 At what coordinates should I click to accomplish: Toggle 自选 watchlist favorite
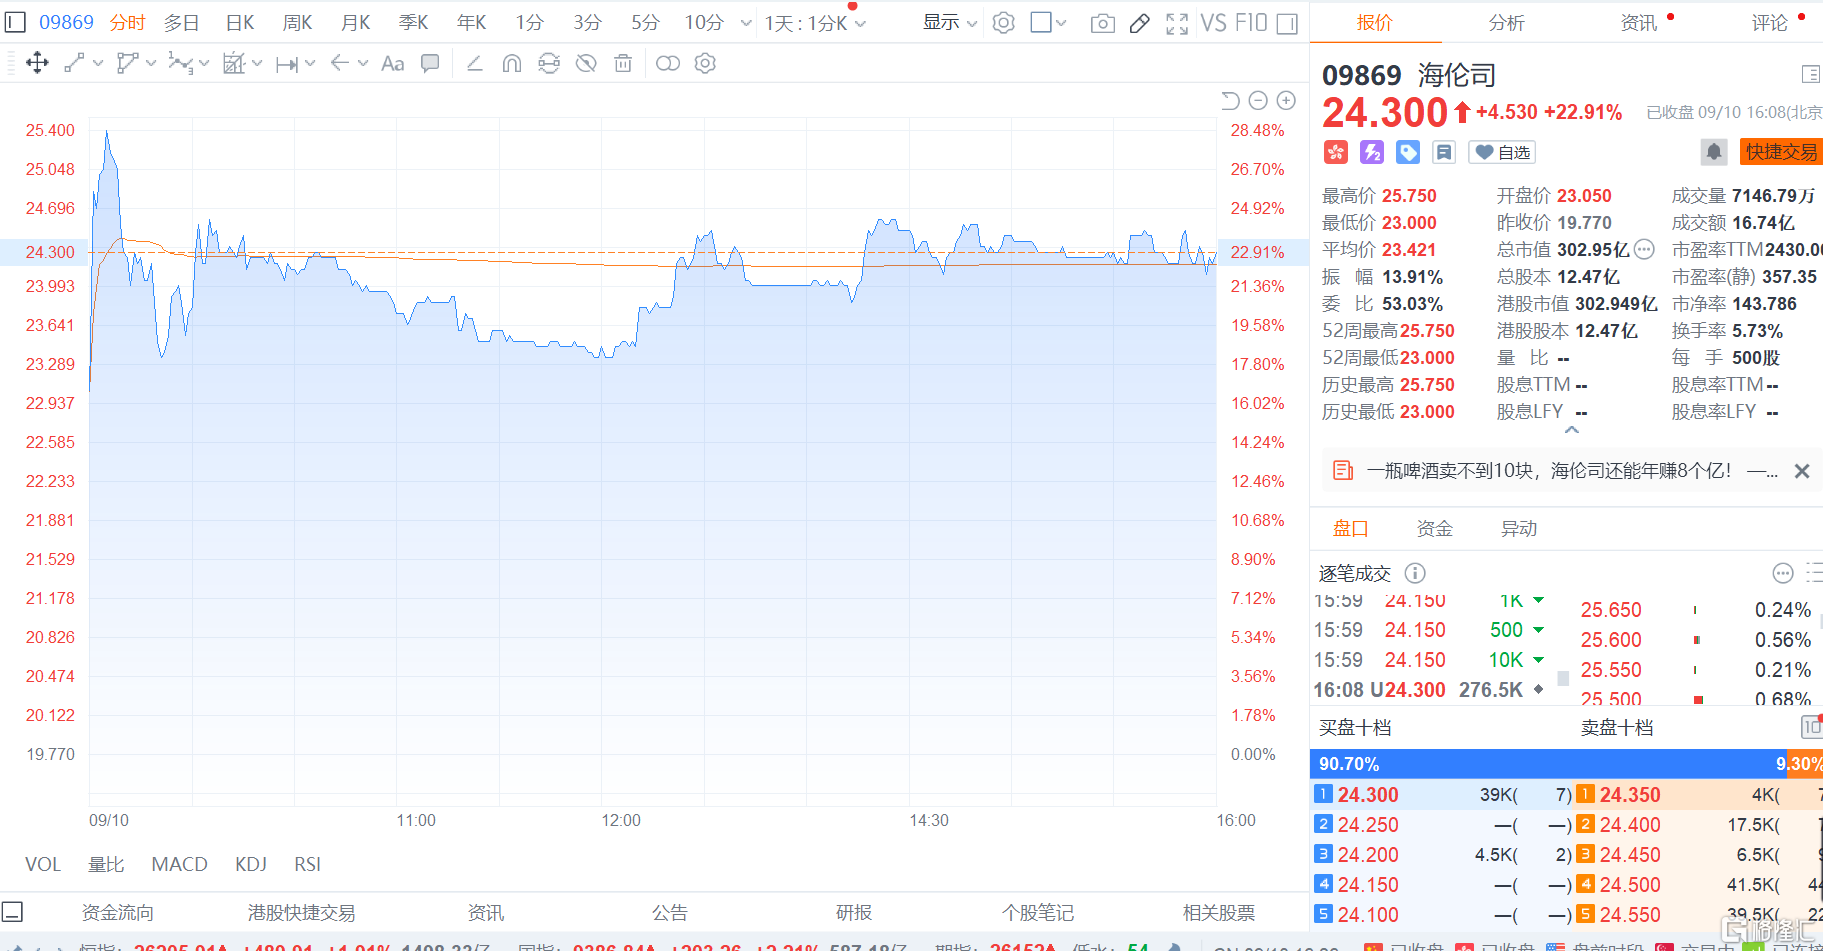tap(1502, 152)
